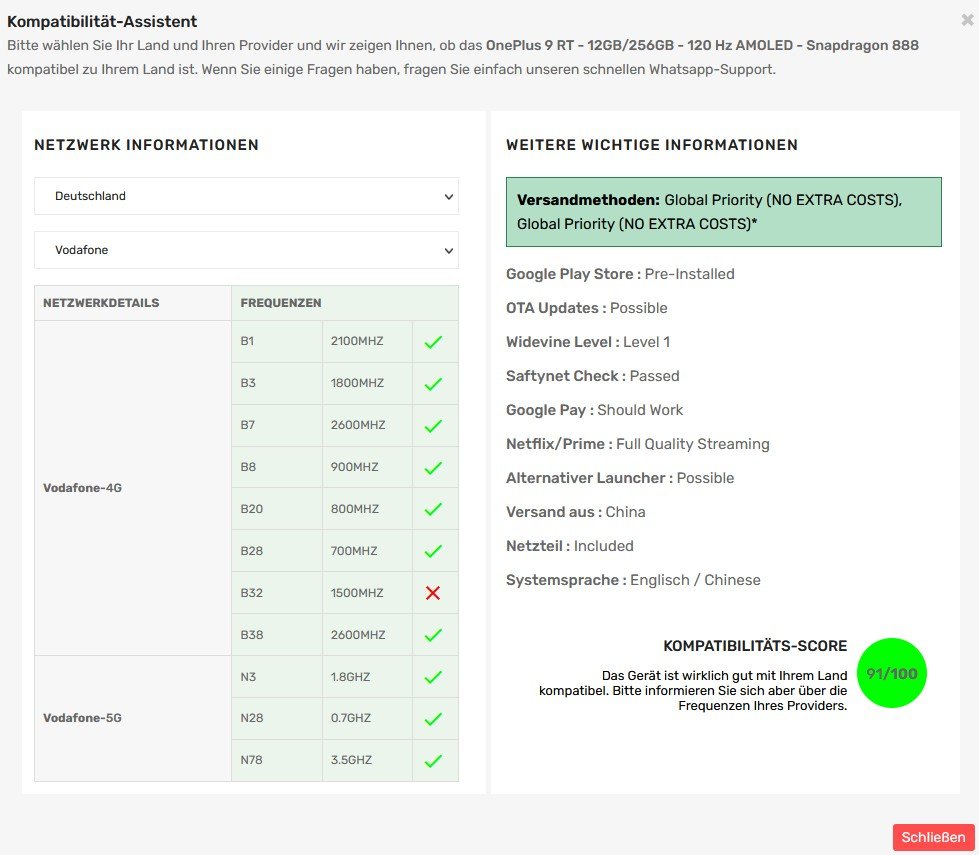
Task: Click the B38 band cell
Action: [x=277, y=635]
